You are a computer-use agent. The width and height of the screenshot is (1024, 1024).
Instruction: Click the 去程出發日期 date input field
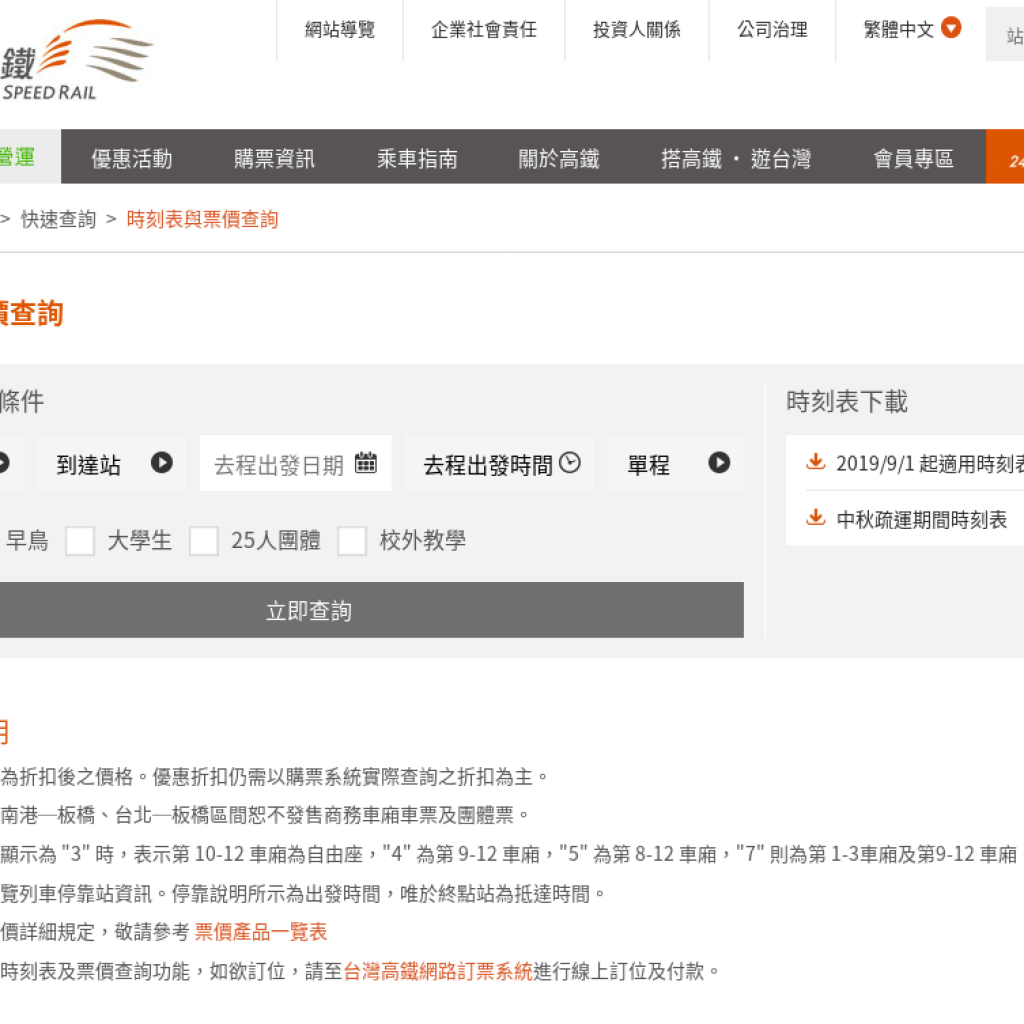pos(280,462)
